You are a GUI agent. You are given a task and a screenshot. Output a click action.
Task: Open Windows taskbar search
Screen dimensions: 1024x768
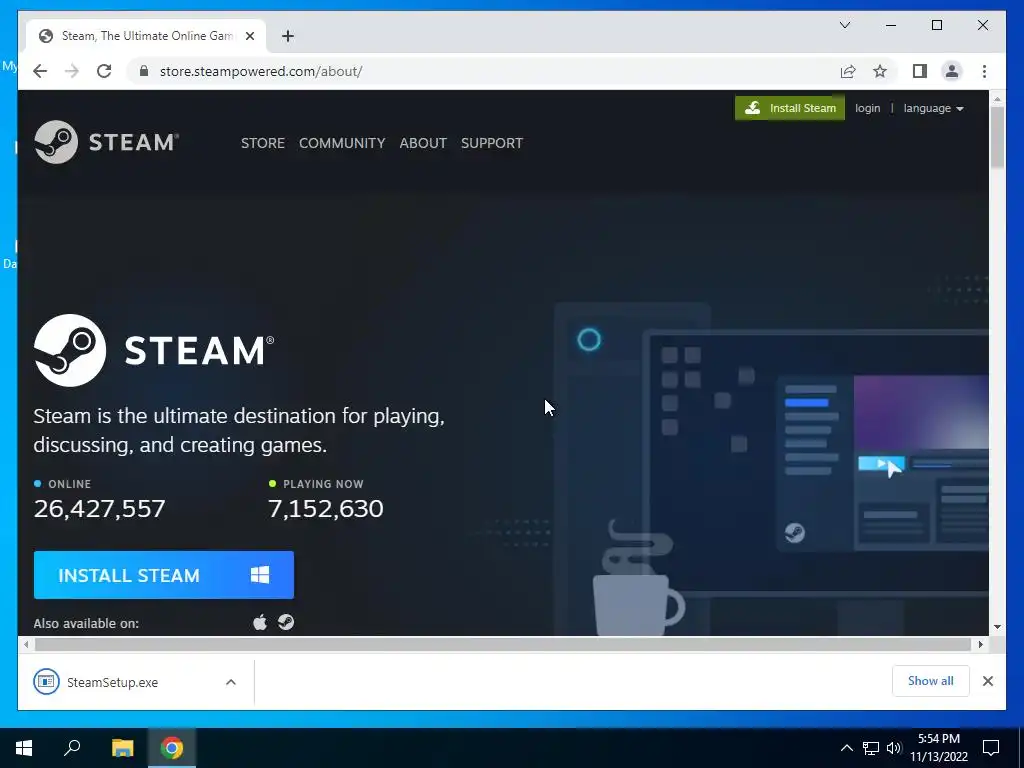click(72, 748)
